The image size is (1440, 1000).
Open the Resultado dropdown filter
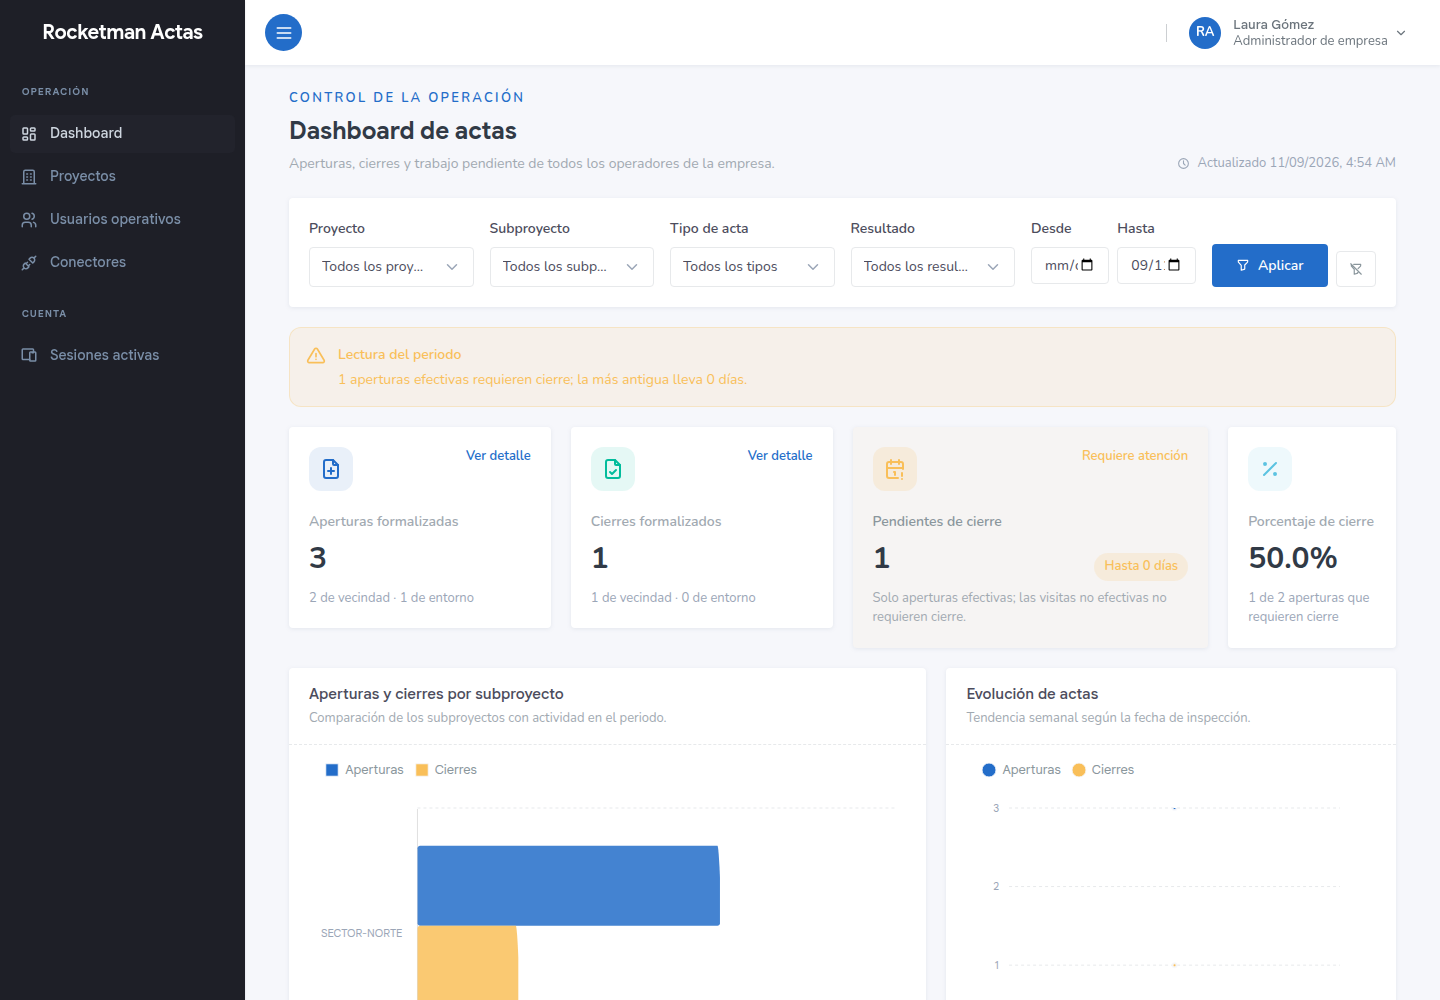(x=933, y=267)
